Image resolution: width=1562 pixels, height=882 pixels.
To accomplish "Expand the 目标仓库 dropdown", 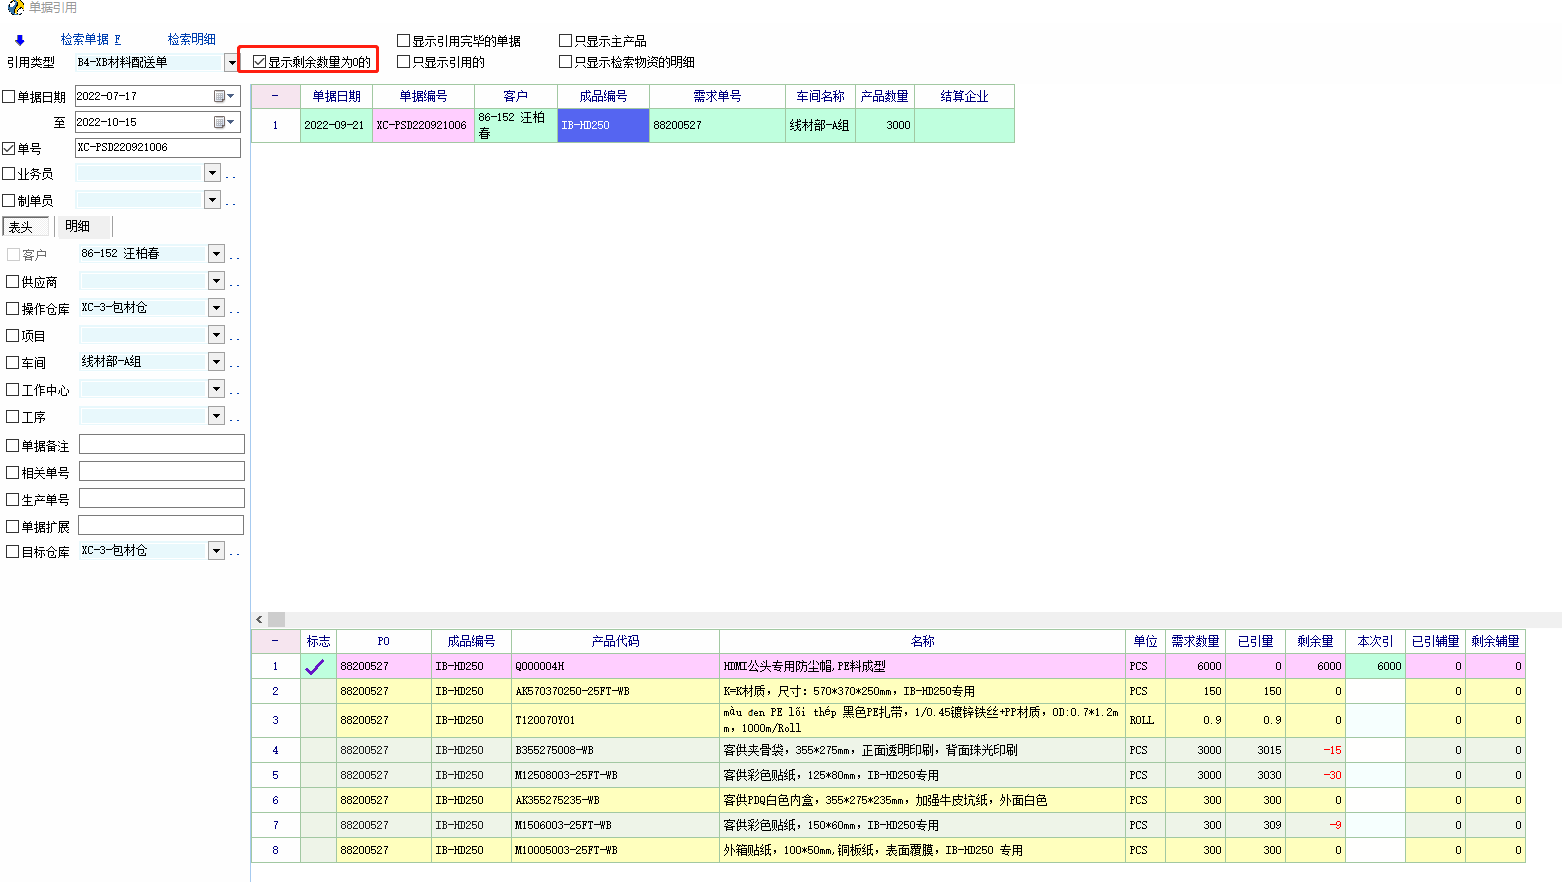I will pos(216,551).
